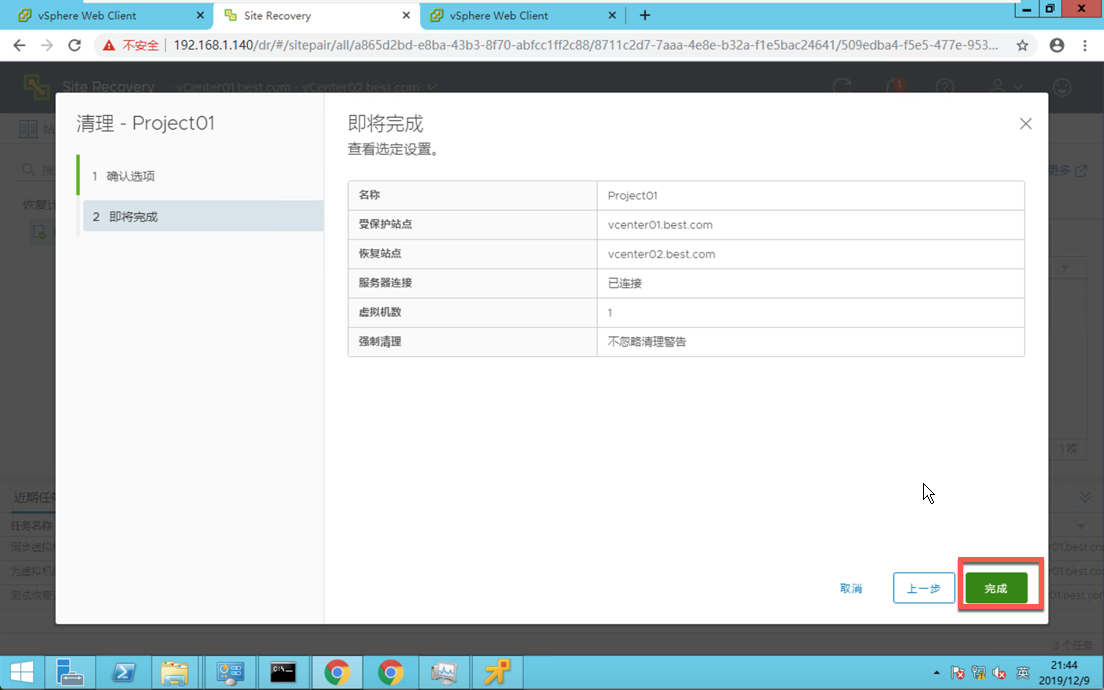Open a new browser tab with the plus icon

[x=645, y=15]
